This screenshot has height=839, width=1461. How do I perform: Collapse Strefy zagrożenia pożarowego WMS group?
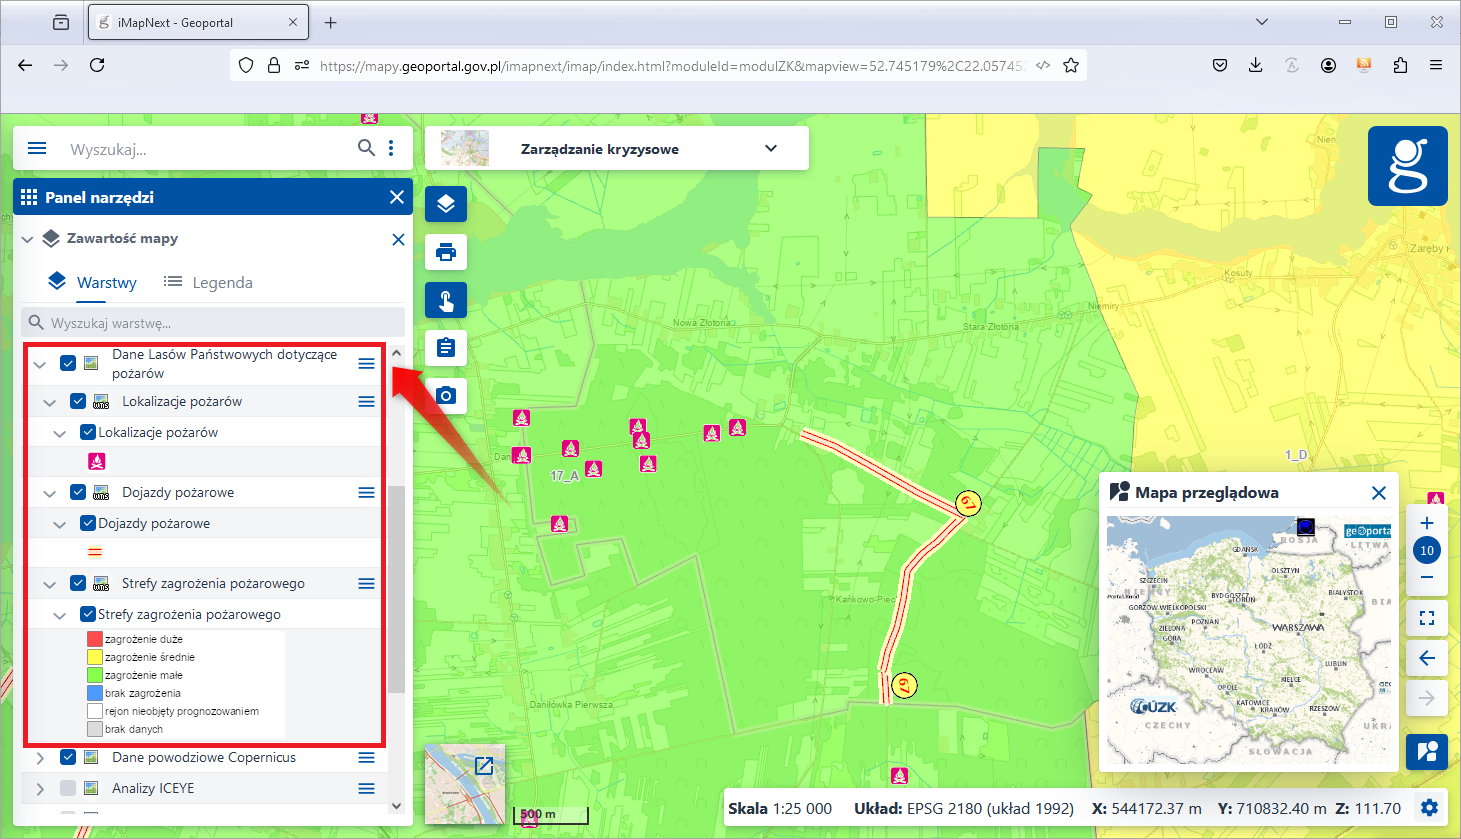pyautogui.click(x=50, y=584)
